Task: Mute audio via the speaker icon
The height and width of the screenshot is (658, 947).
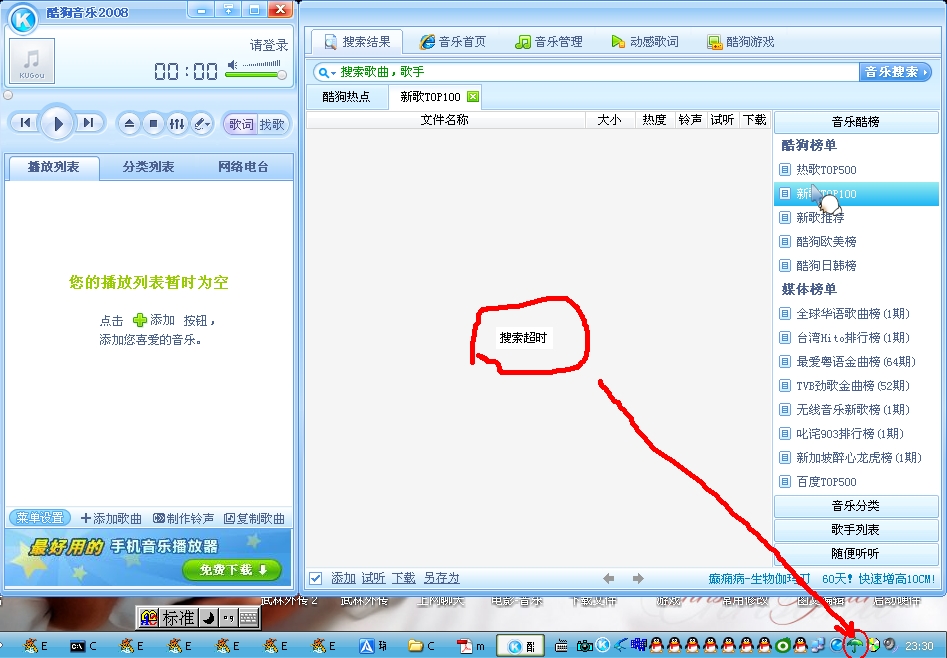Action: tap(232, 65)
